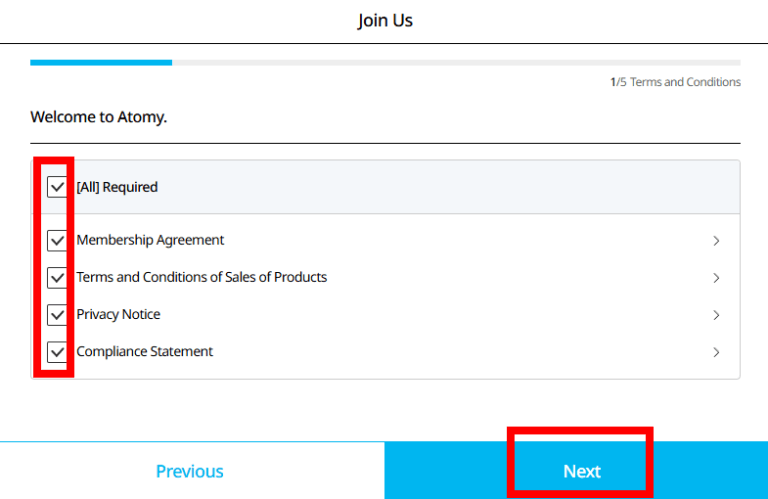Click the [All] Required label text

coord(117,187)
